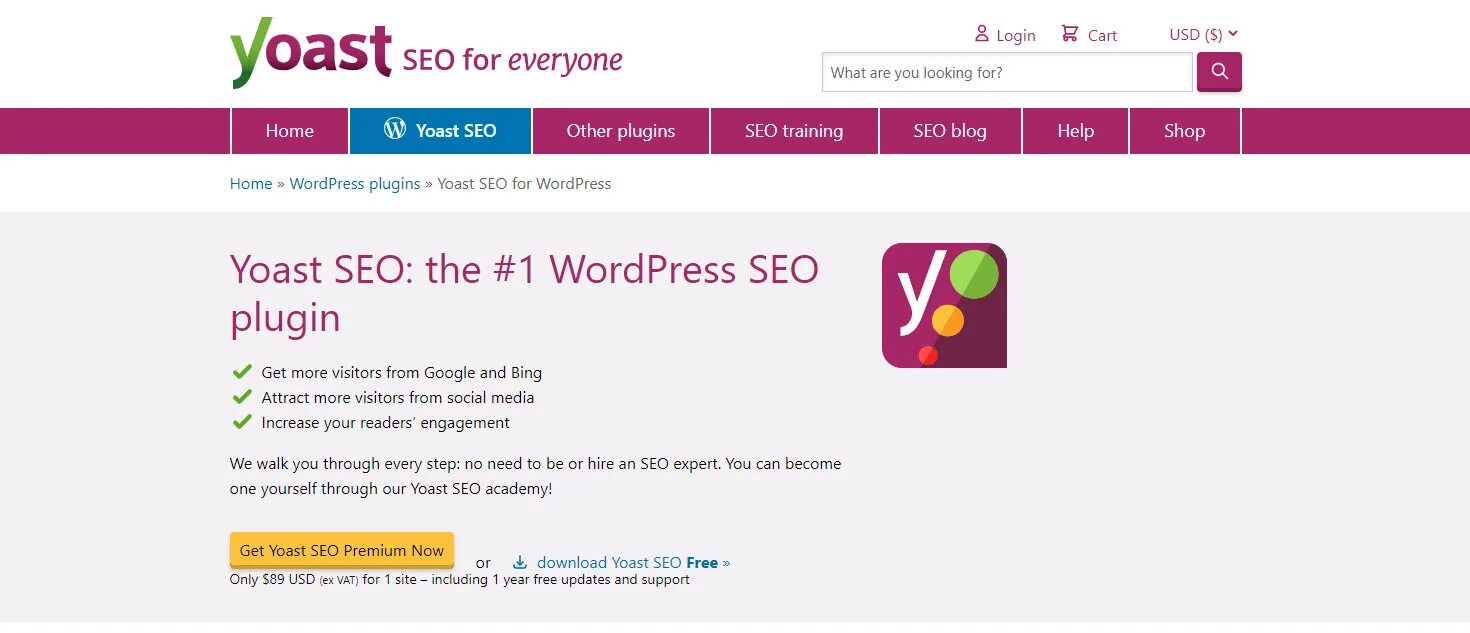Click the download arrow icon before Free link
Screen dimensions: 1470x633
pyautogui.click(x=520, y=563)
